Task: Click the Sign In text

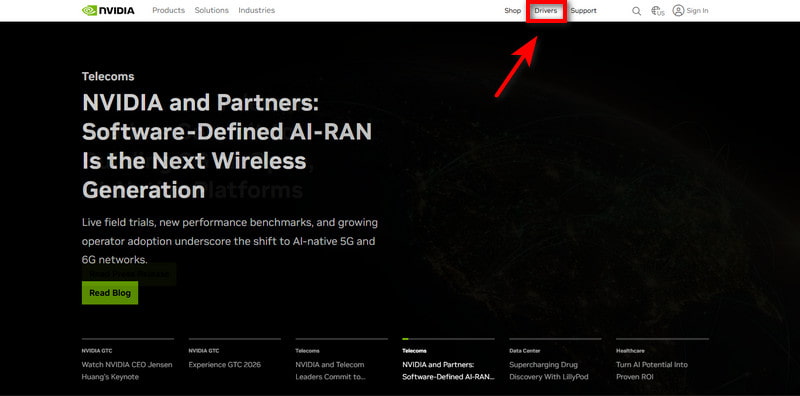Action: pos(697,11)
